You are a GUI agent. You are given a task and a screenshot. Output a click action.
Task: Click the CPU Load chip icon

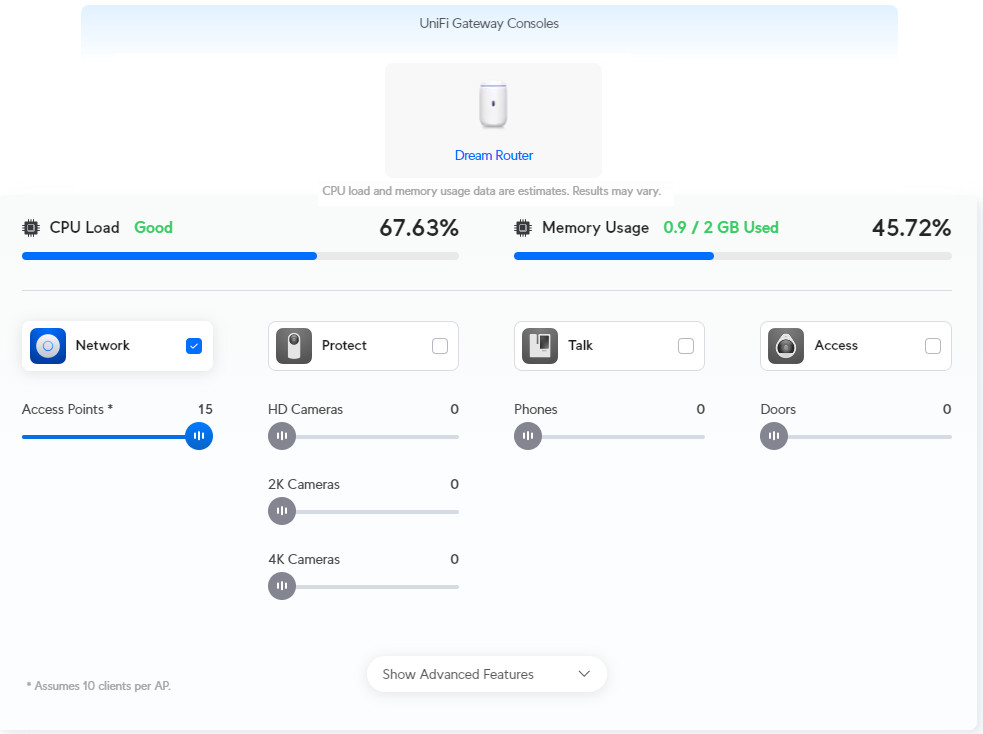pyautogui.click(x=31, y=228)
